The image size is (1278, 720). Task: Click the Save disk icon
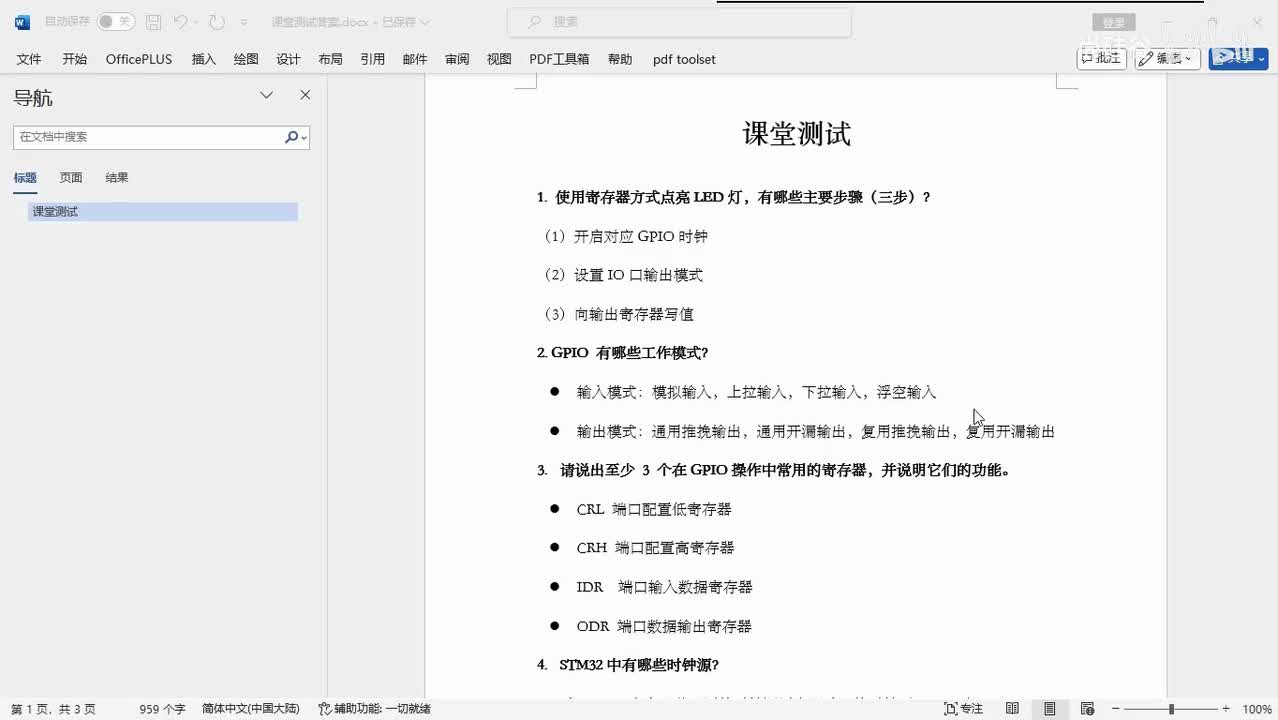(153, 21)
